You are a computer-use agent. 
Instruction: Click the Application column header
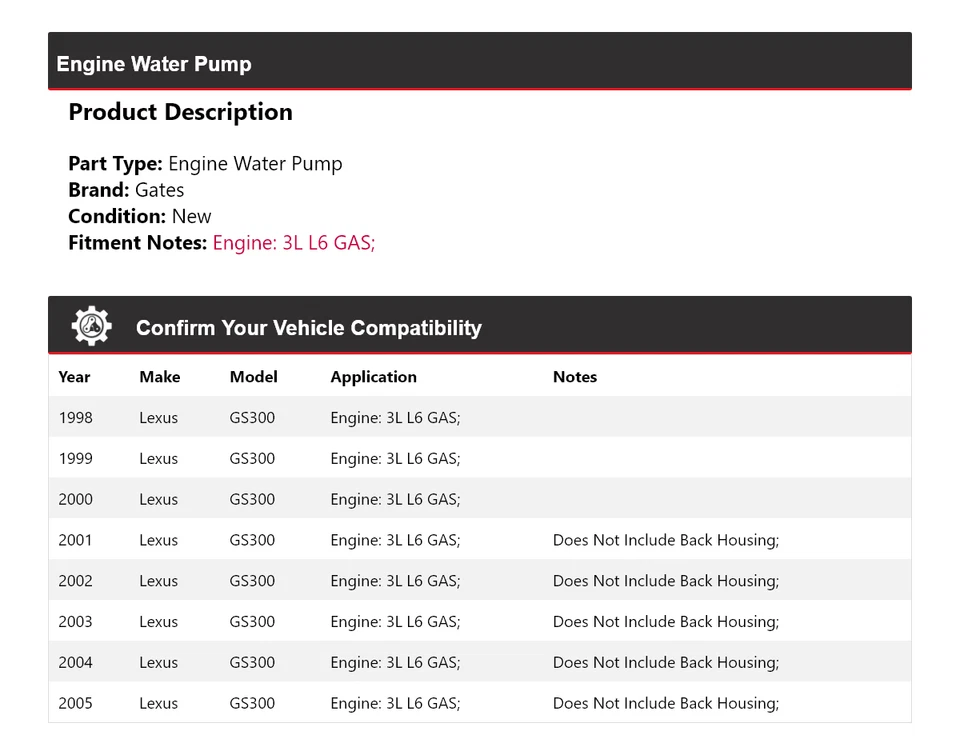click(x=373, y=377)
